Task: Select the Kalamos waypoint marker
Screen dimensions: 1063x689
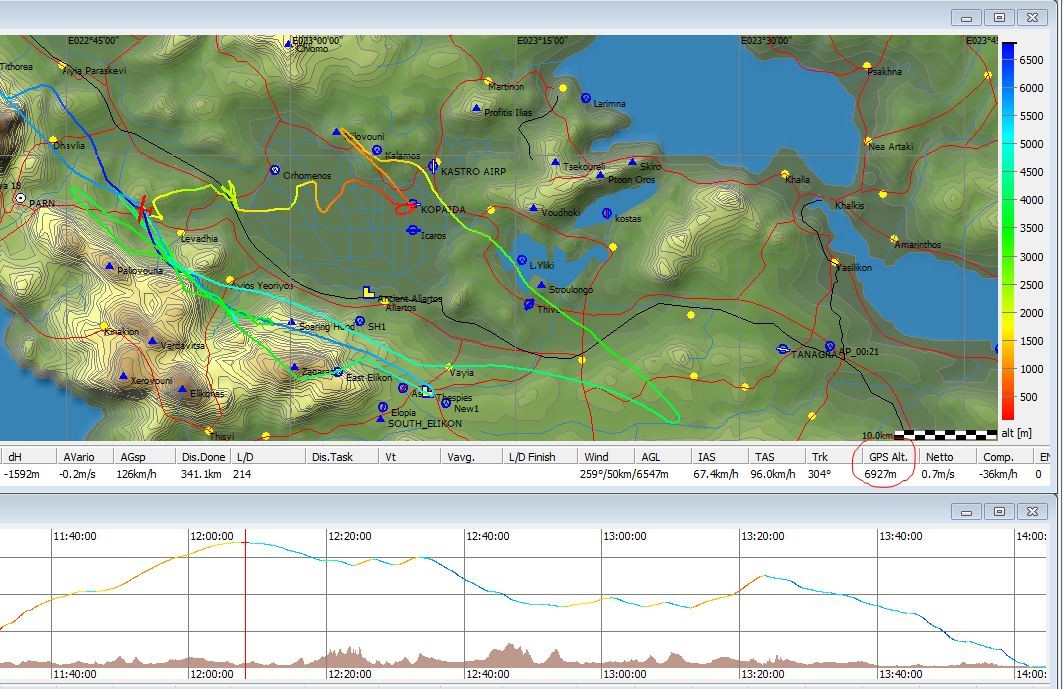Action: coord(377,151)
